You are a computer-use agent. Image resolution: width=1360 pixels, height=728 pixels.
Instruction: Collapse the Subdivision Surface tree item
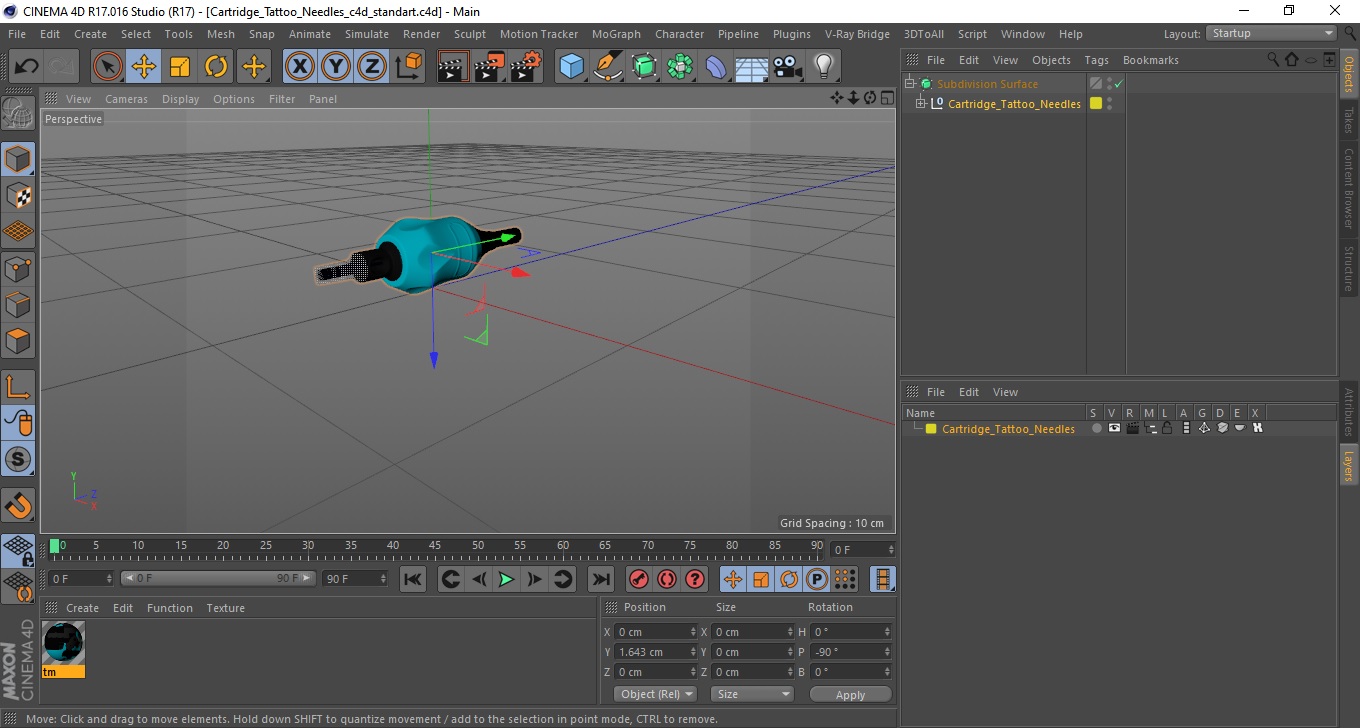910,84
